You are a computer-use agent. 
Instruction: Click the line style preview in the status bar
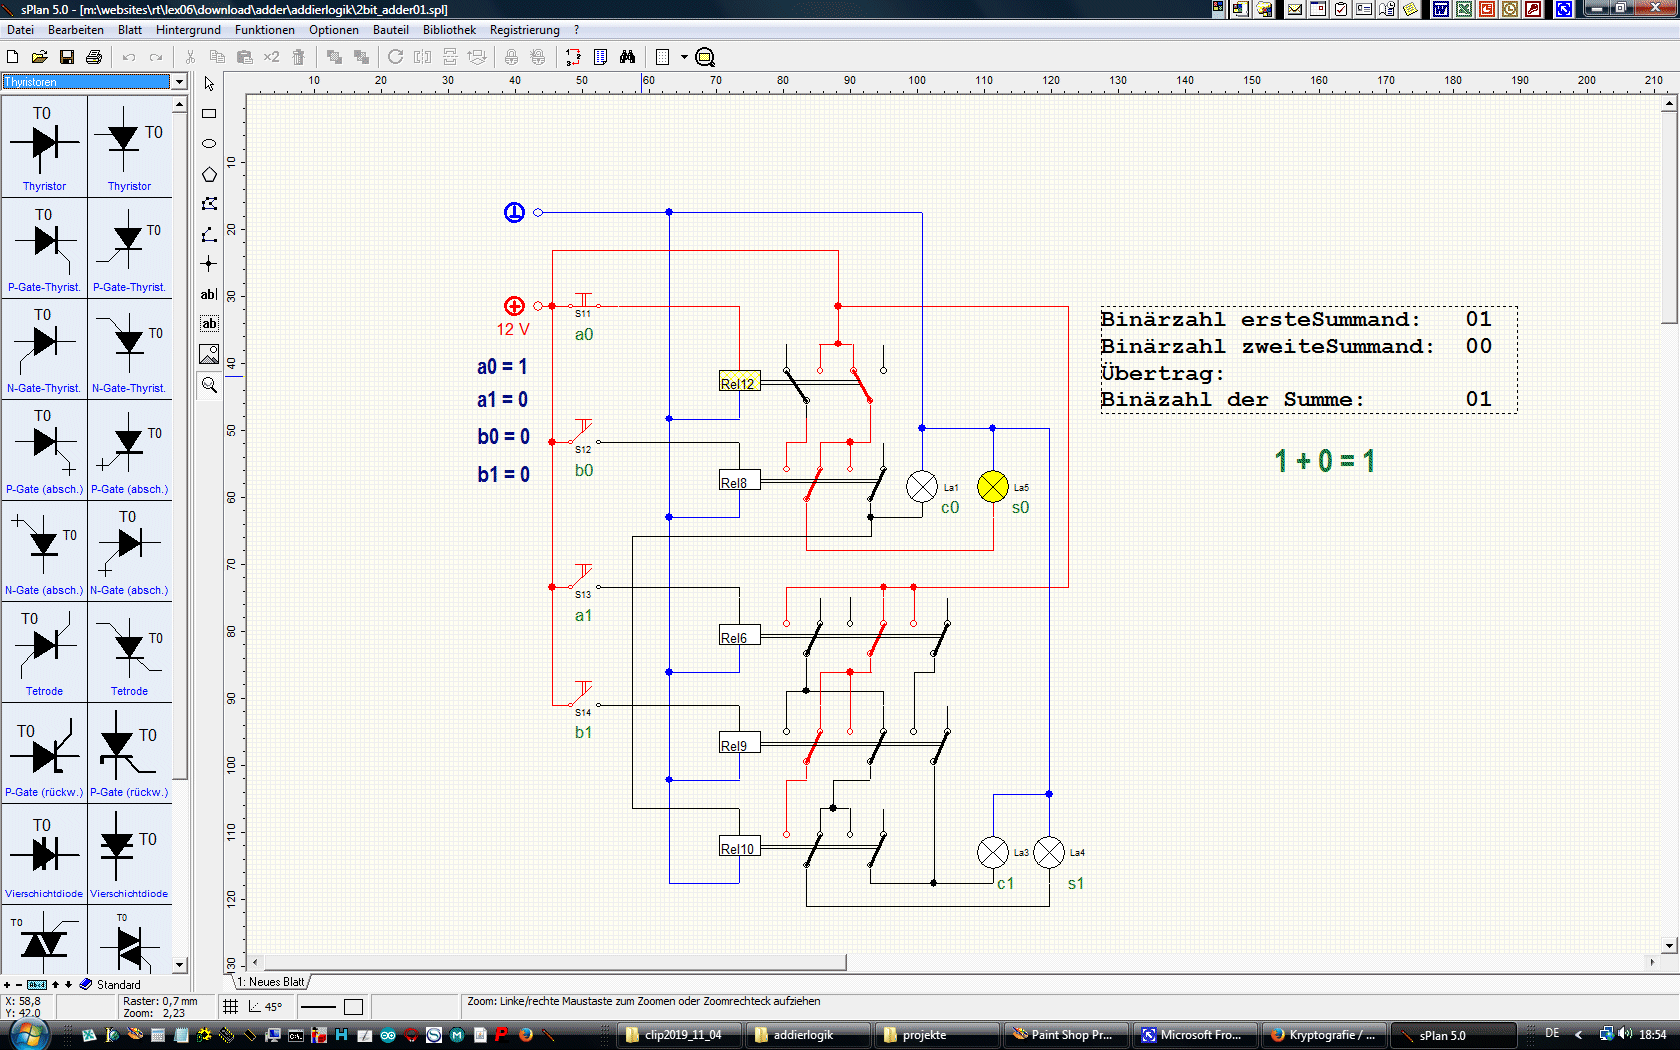tap(318, 1007)
